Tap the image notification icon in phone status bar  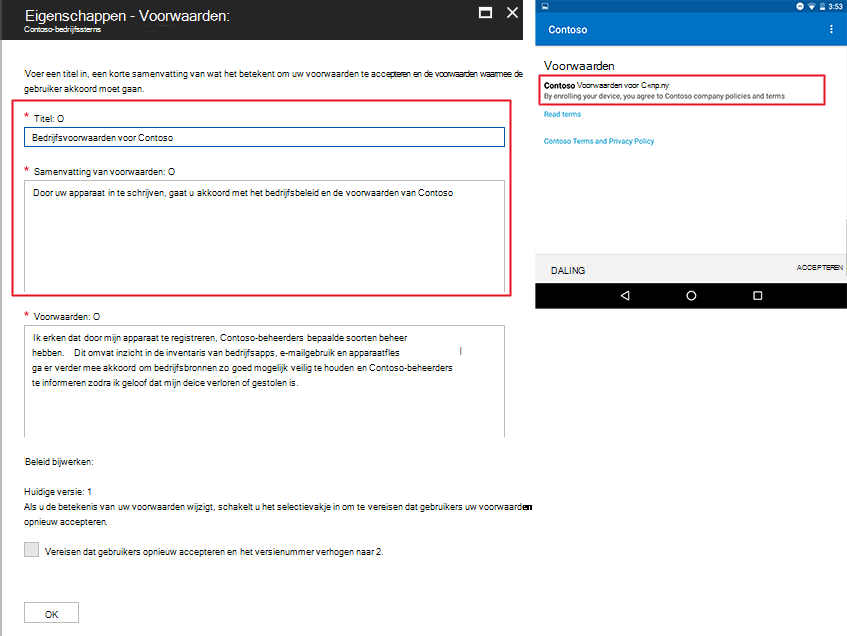545,6
